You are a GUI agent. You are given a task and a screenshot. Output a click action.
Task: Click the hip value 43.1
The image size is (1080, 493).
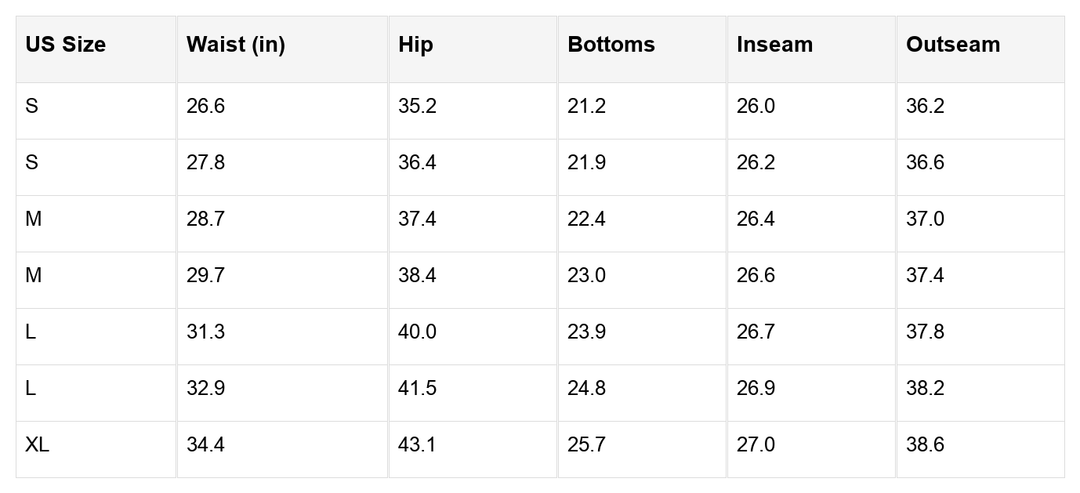417,445
